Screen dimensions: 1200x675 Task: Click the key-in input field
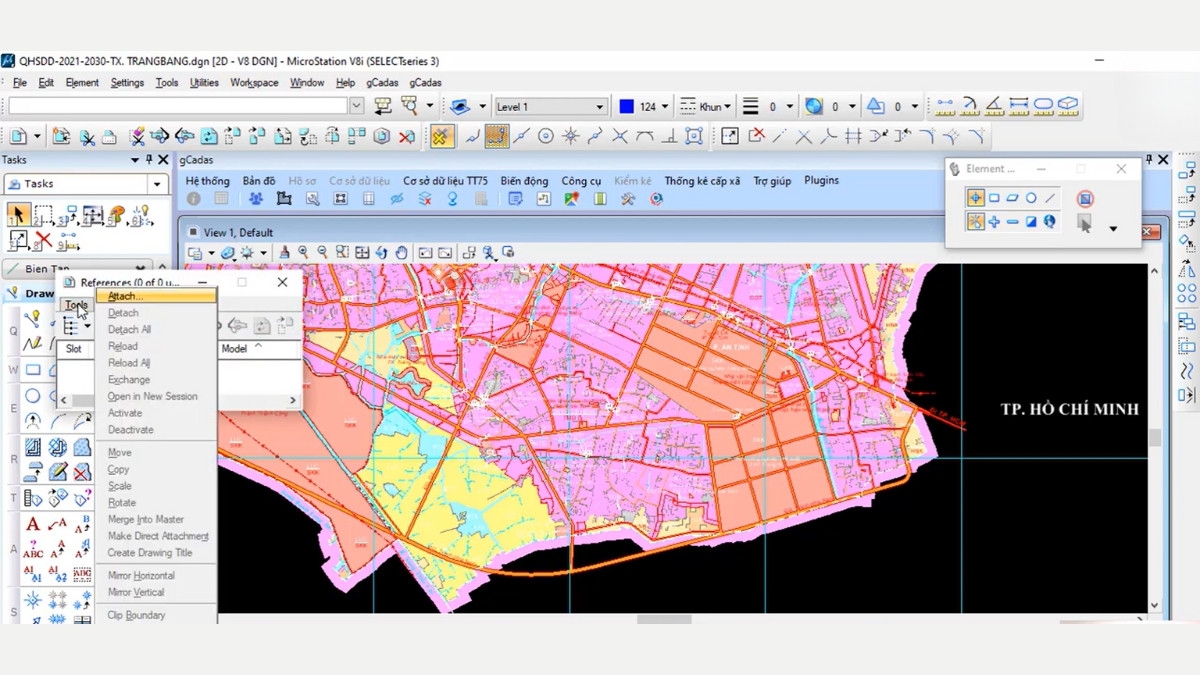pos(178,105)
